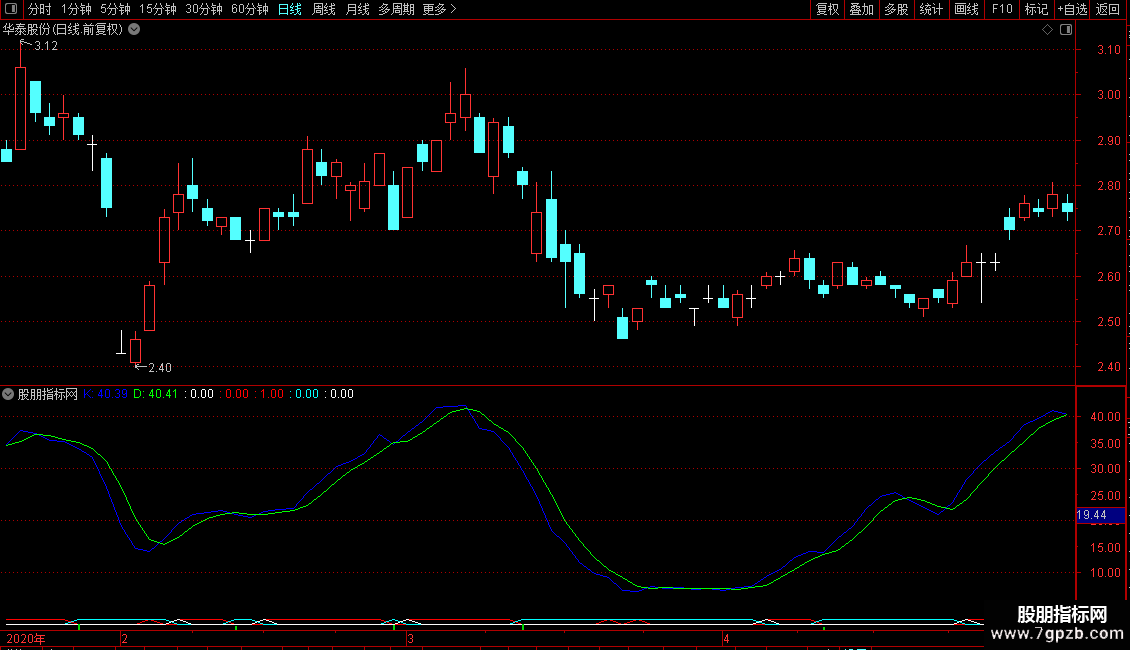Select the 15分钟 period tab
Image resolution: width=1130 pixels, height=650 pixels.
157,9
